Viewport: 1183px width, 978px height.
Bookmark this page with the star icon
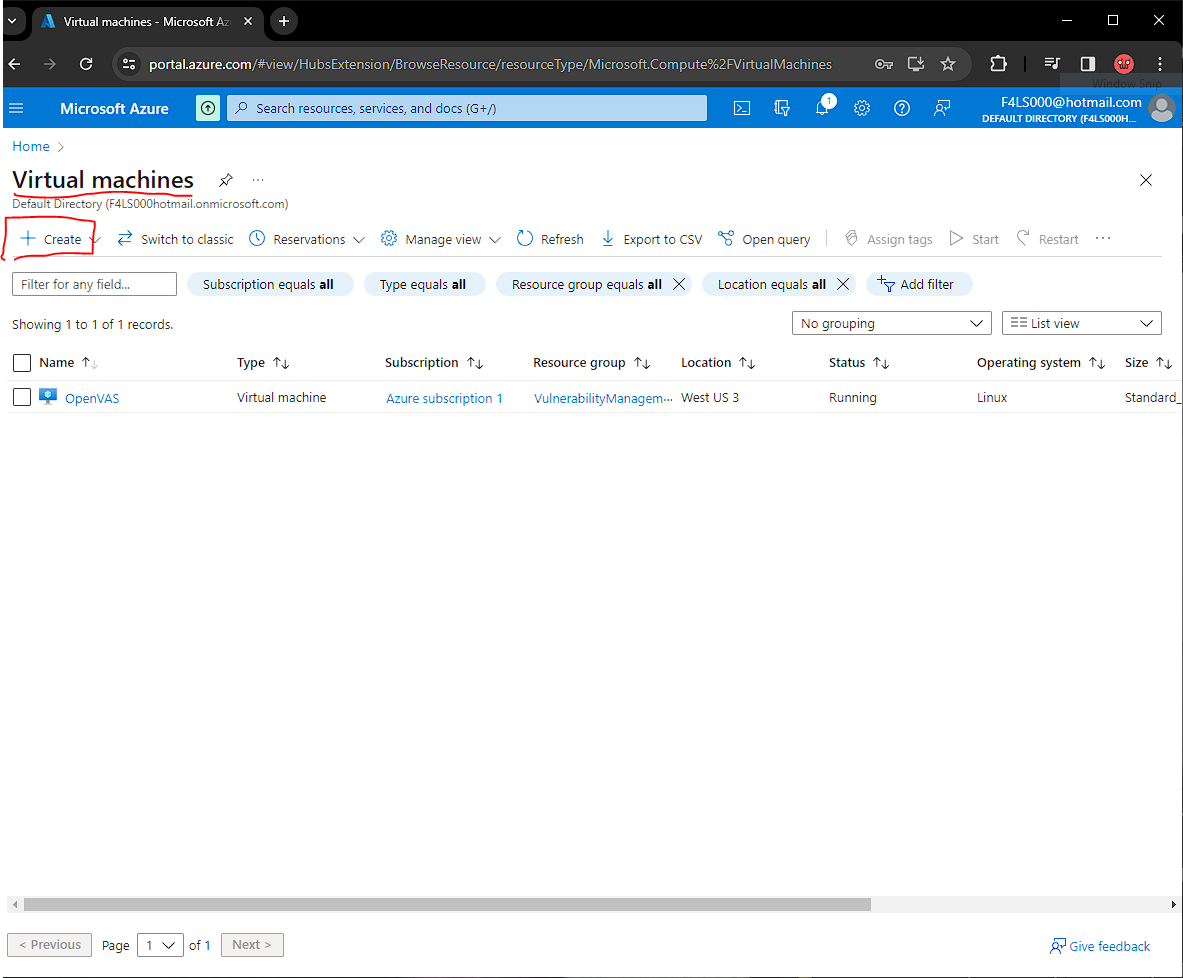[x=948, y=64]
